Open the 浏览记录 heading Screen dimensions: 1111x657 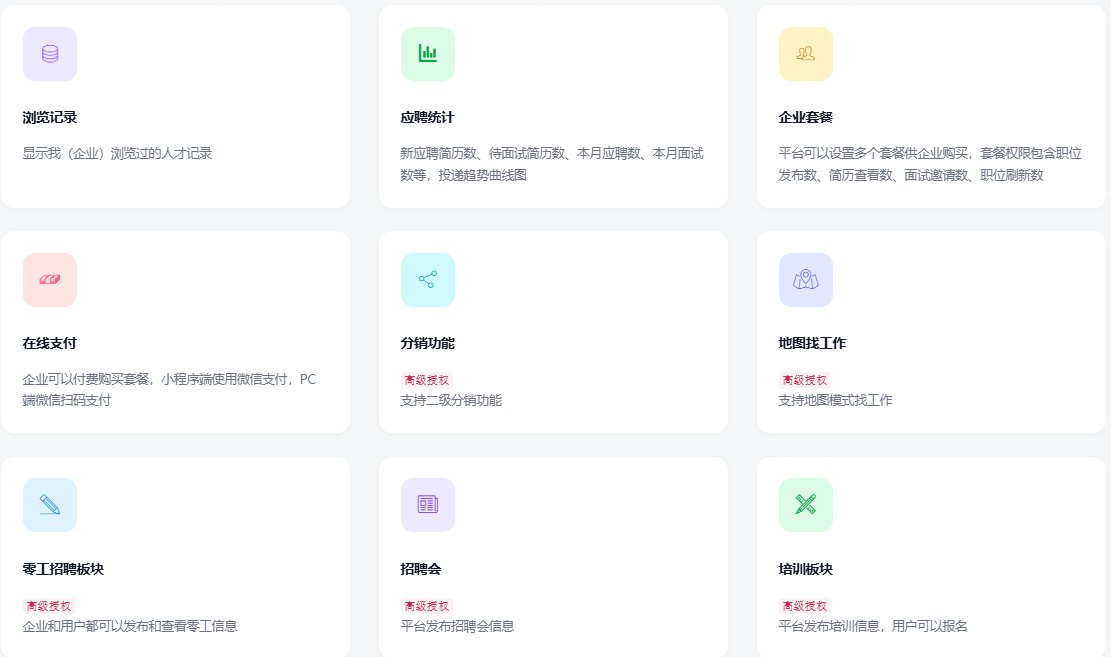(x=50, y=118)
